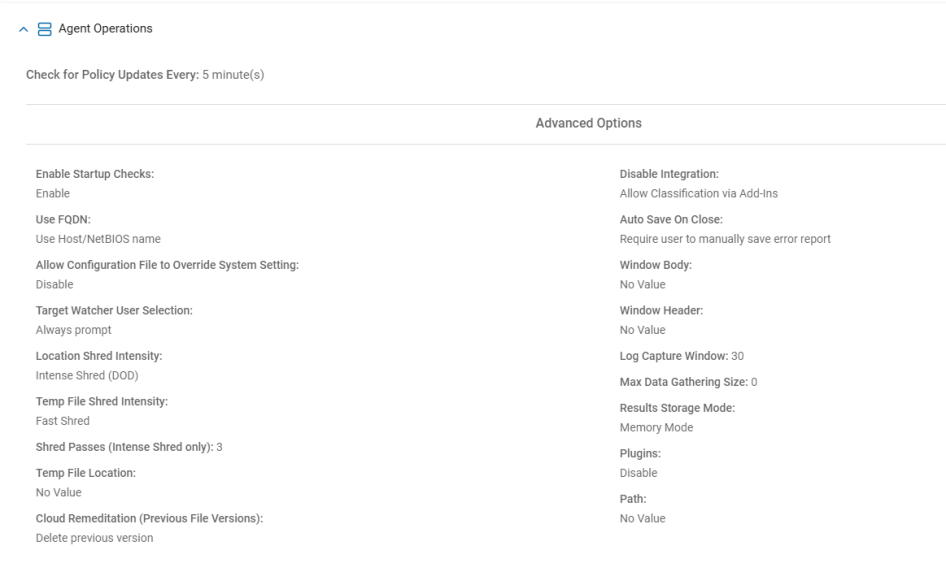
Task: Click Check for Policy Updates Every label
Action: point(112,76)
